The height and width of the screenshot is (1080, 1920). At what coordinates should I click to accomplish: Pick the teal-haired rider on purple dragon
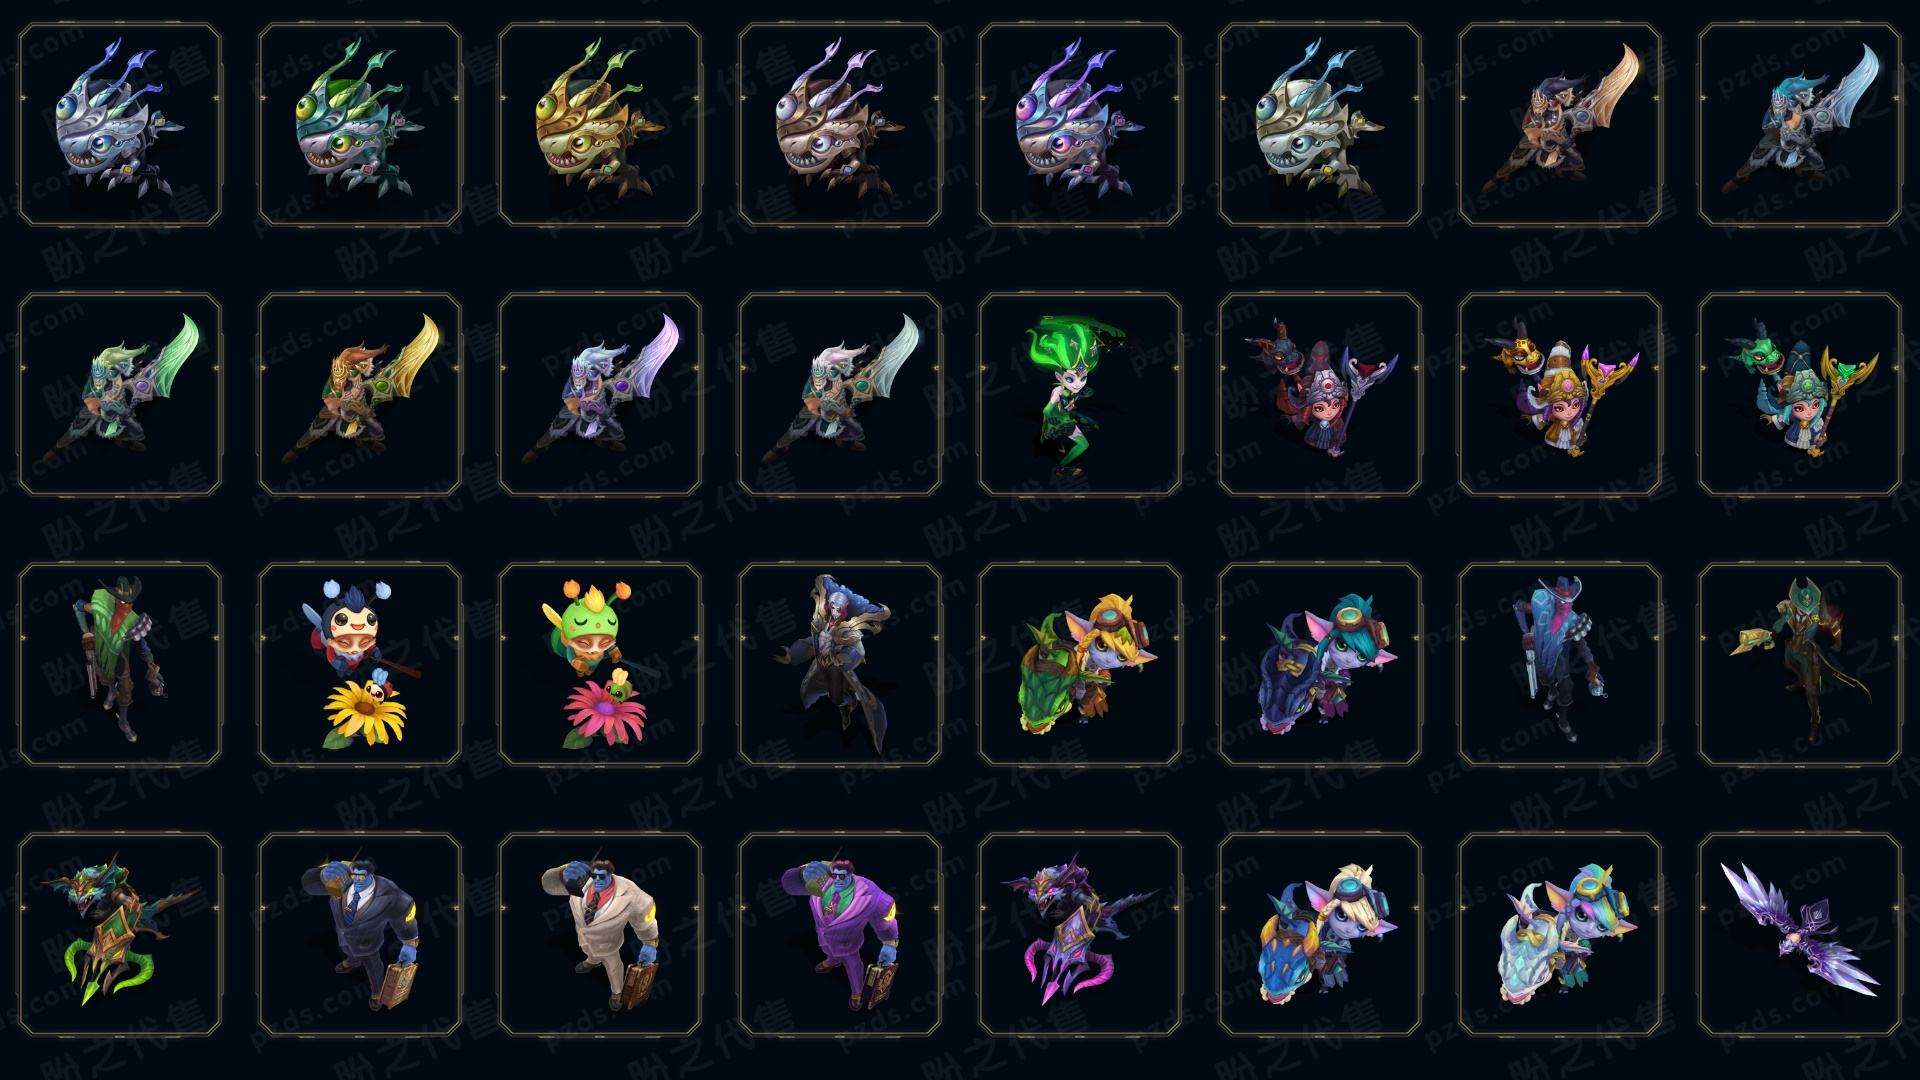[x=1320, y=664]
